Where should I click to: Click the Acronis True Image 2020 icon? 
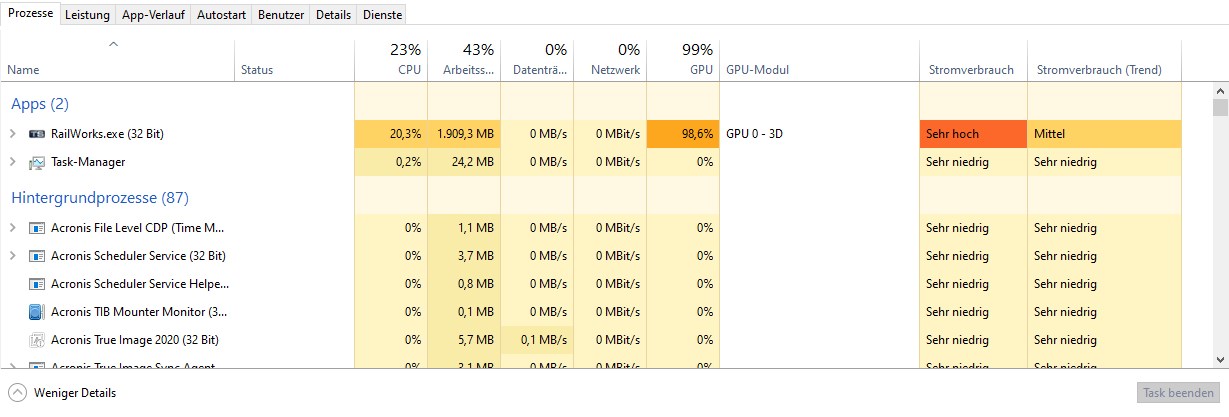pos(37,340)
